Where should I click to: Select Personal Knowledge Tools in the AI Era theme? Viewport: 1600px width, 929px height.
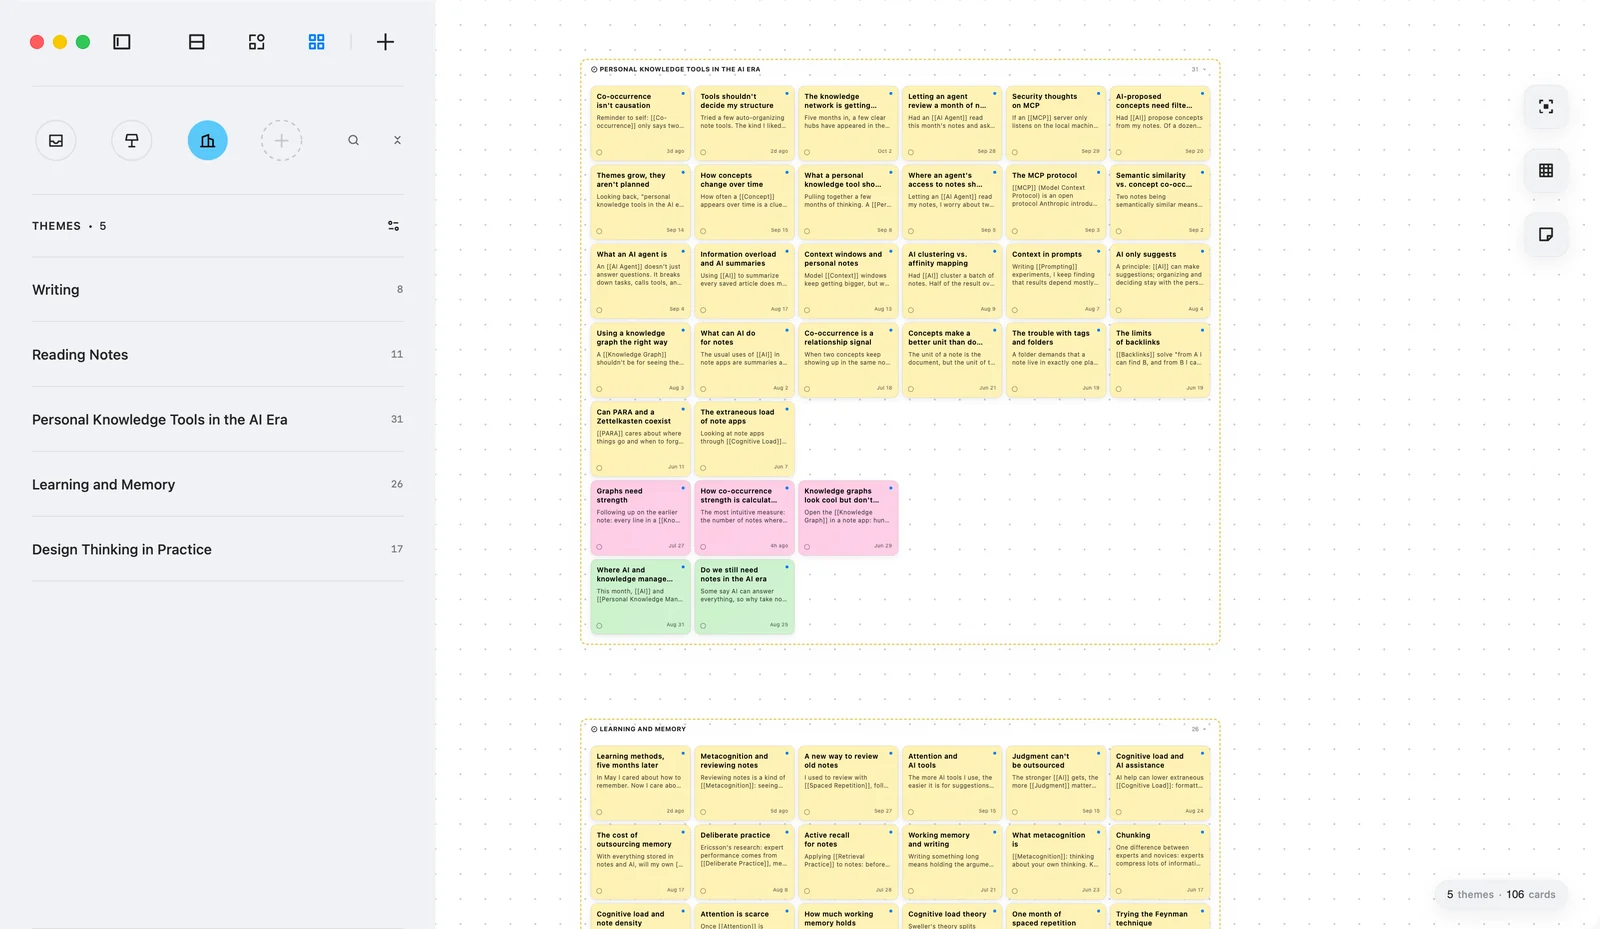[218, 420]
